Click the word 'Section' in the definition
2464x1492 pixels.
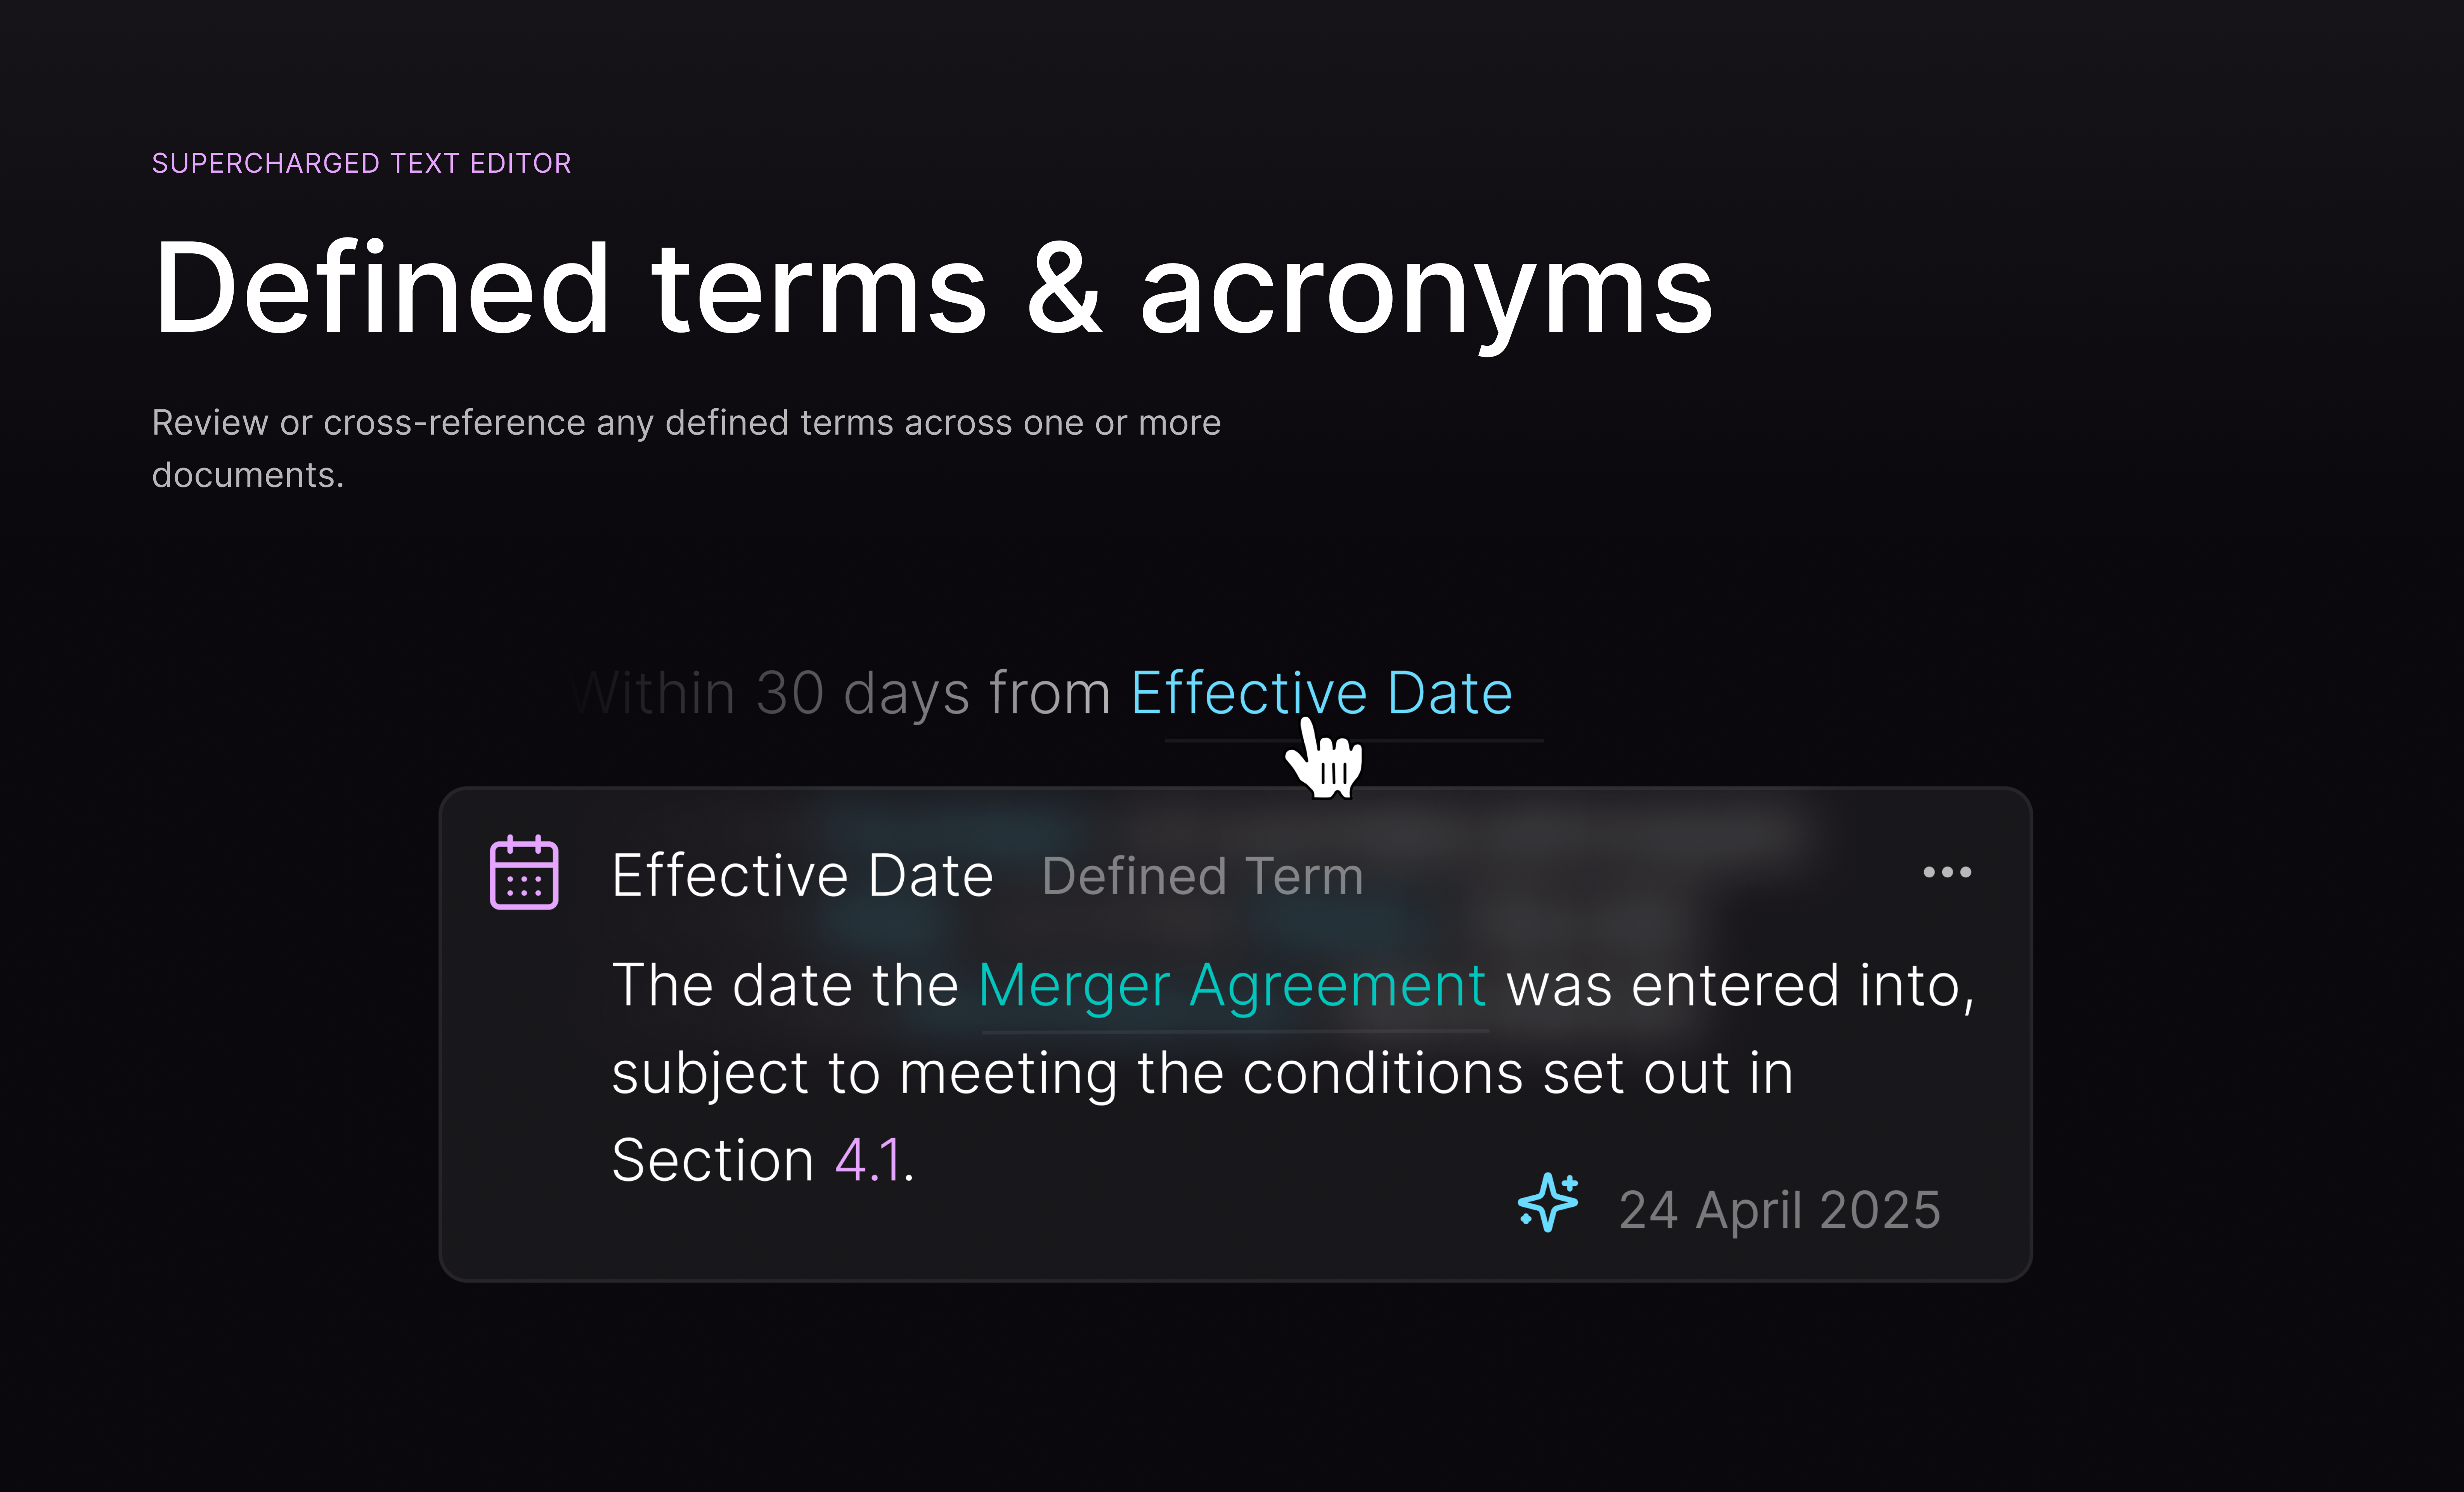[712, 1161]
